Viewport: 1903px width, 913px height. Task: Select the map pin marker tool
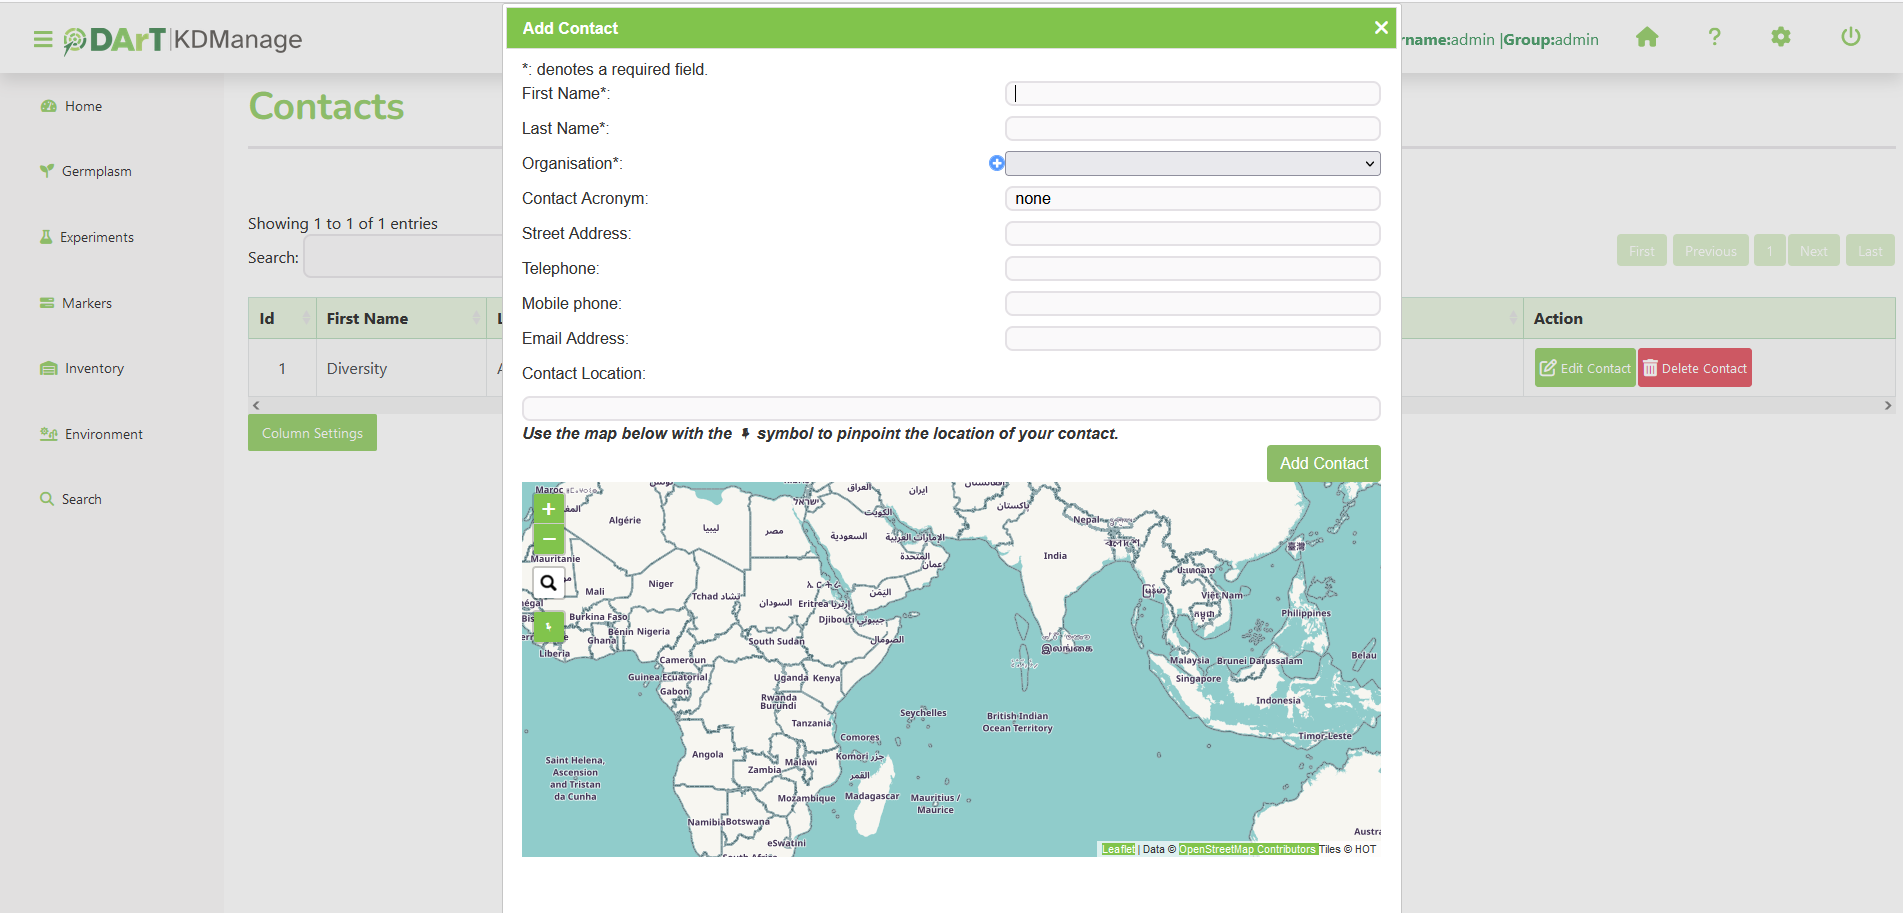click(548, 626)
